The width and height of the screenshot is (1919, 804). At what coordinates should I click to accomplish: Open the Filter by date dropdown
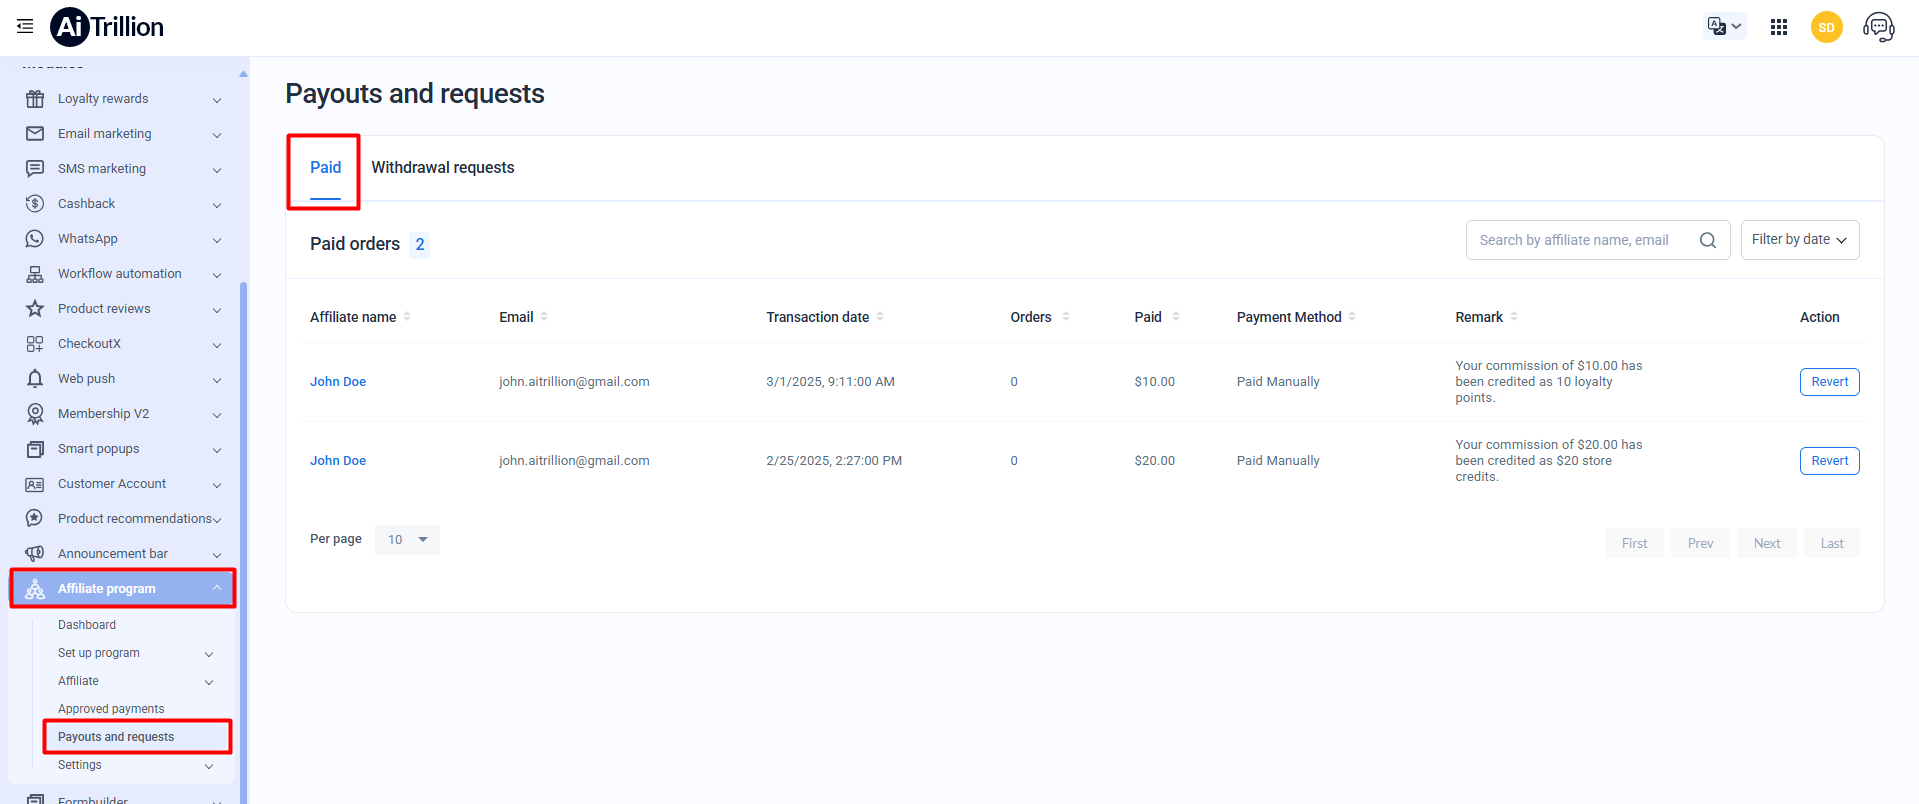point(1799,240)
